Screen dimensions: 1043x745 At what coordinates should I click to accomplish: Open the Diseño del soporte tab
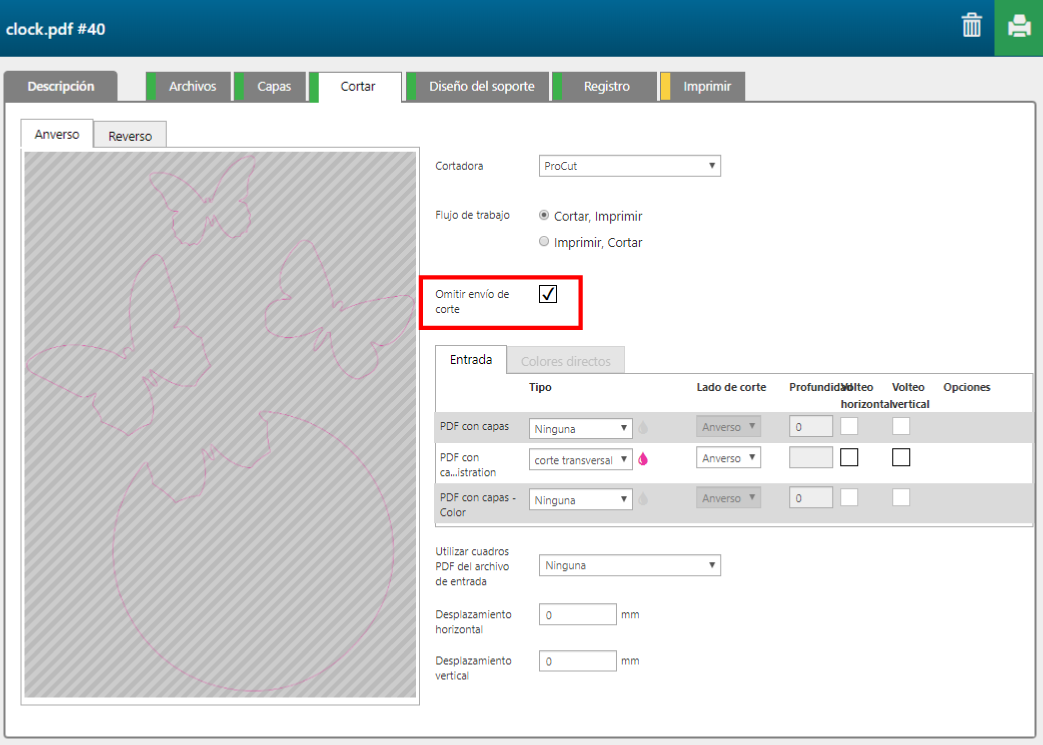pyautogui.click(x=488, y=87)
